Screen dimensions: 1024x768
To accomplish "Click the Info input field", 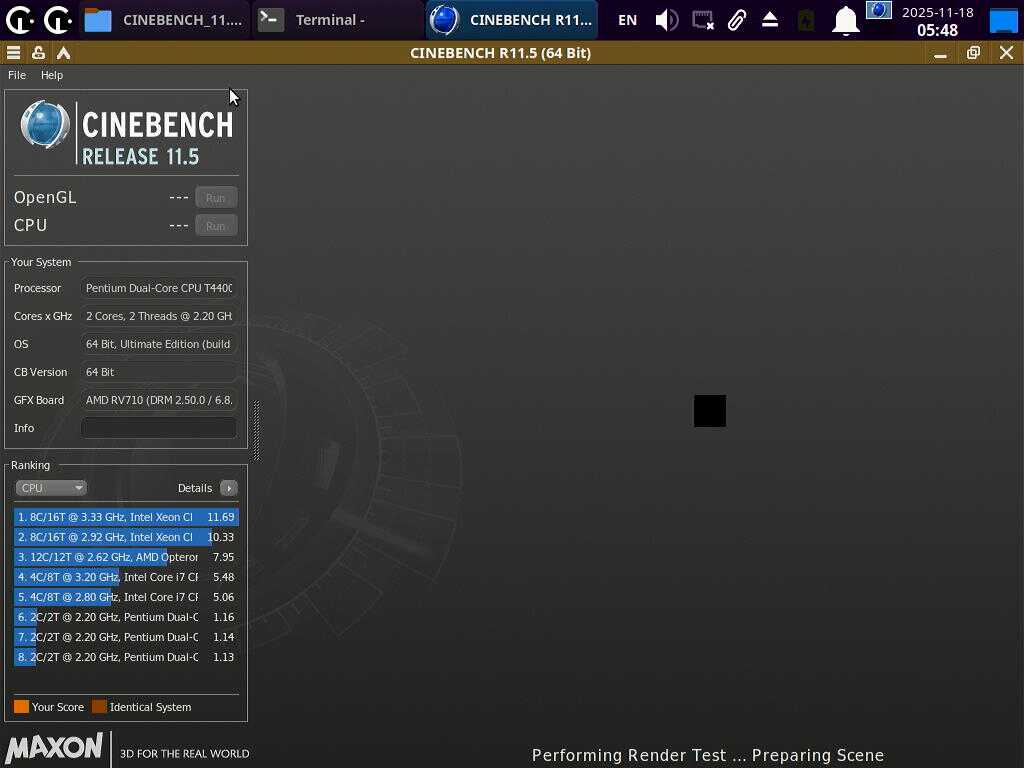I will pyautogui.click(x=159, y=428).
